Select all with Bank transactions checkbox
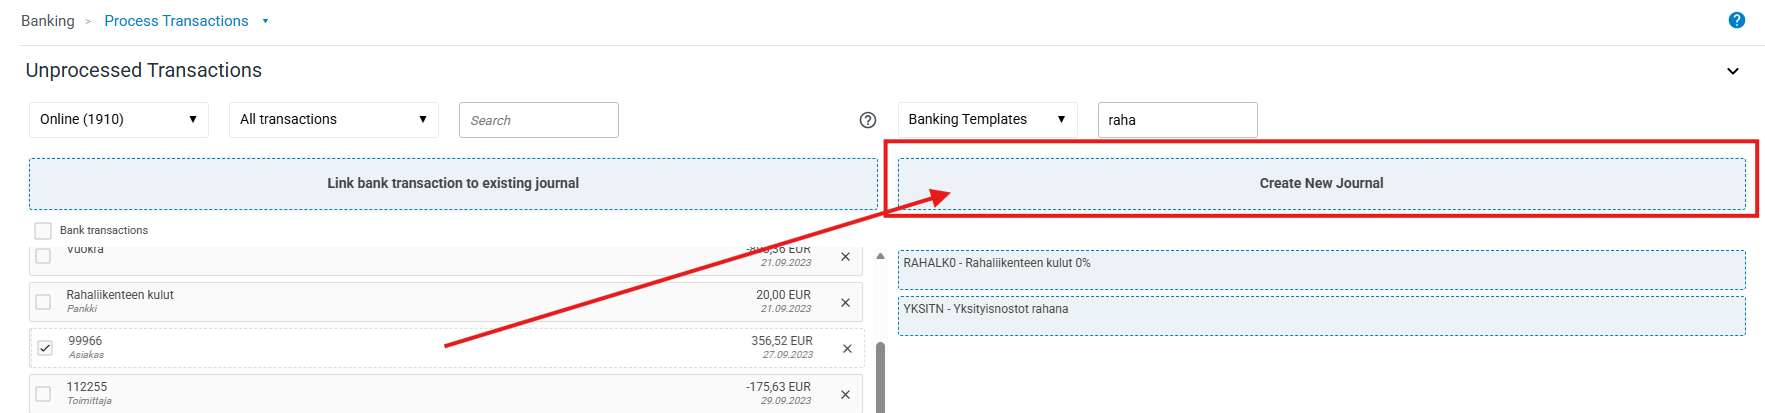This screenshot has width=1765, height=413. (43, 231)
